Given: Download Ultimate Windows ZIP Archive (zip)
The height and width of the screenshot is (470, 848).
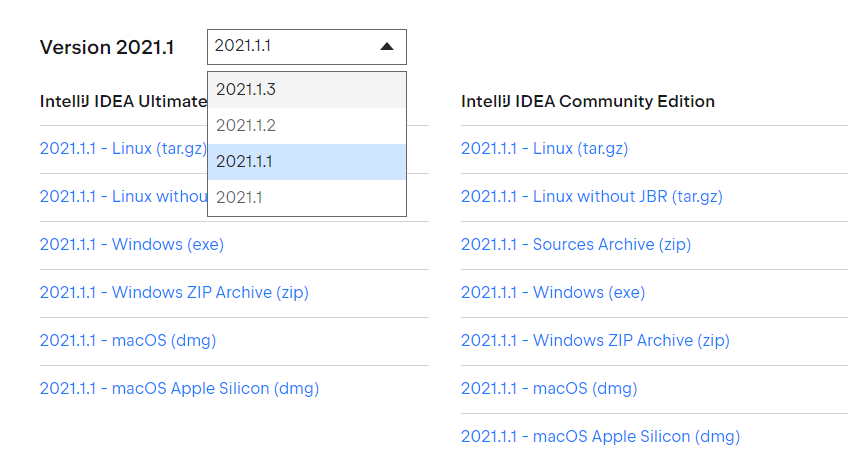Looking at the screenshot, I should point(173,292).
